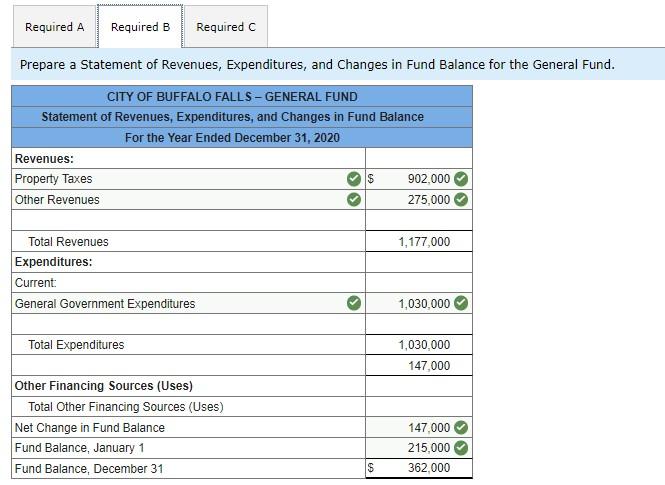
Task: Click the green checkmark beside Property Taxes label
Action: coord(354,179)
